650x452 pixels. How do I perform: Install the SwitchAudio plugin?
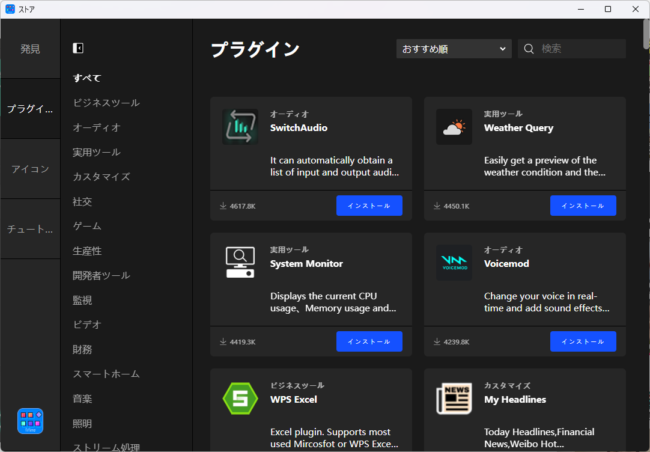click(x=369, y=206)
